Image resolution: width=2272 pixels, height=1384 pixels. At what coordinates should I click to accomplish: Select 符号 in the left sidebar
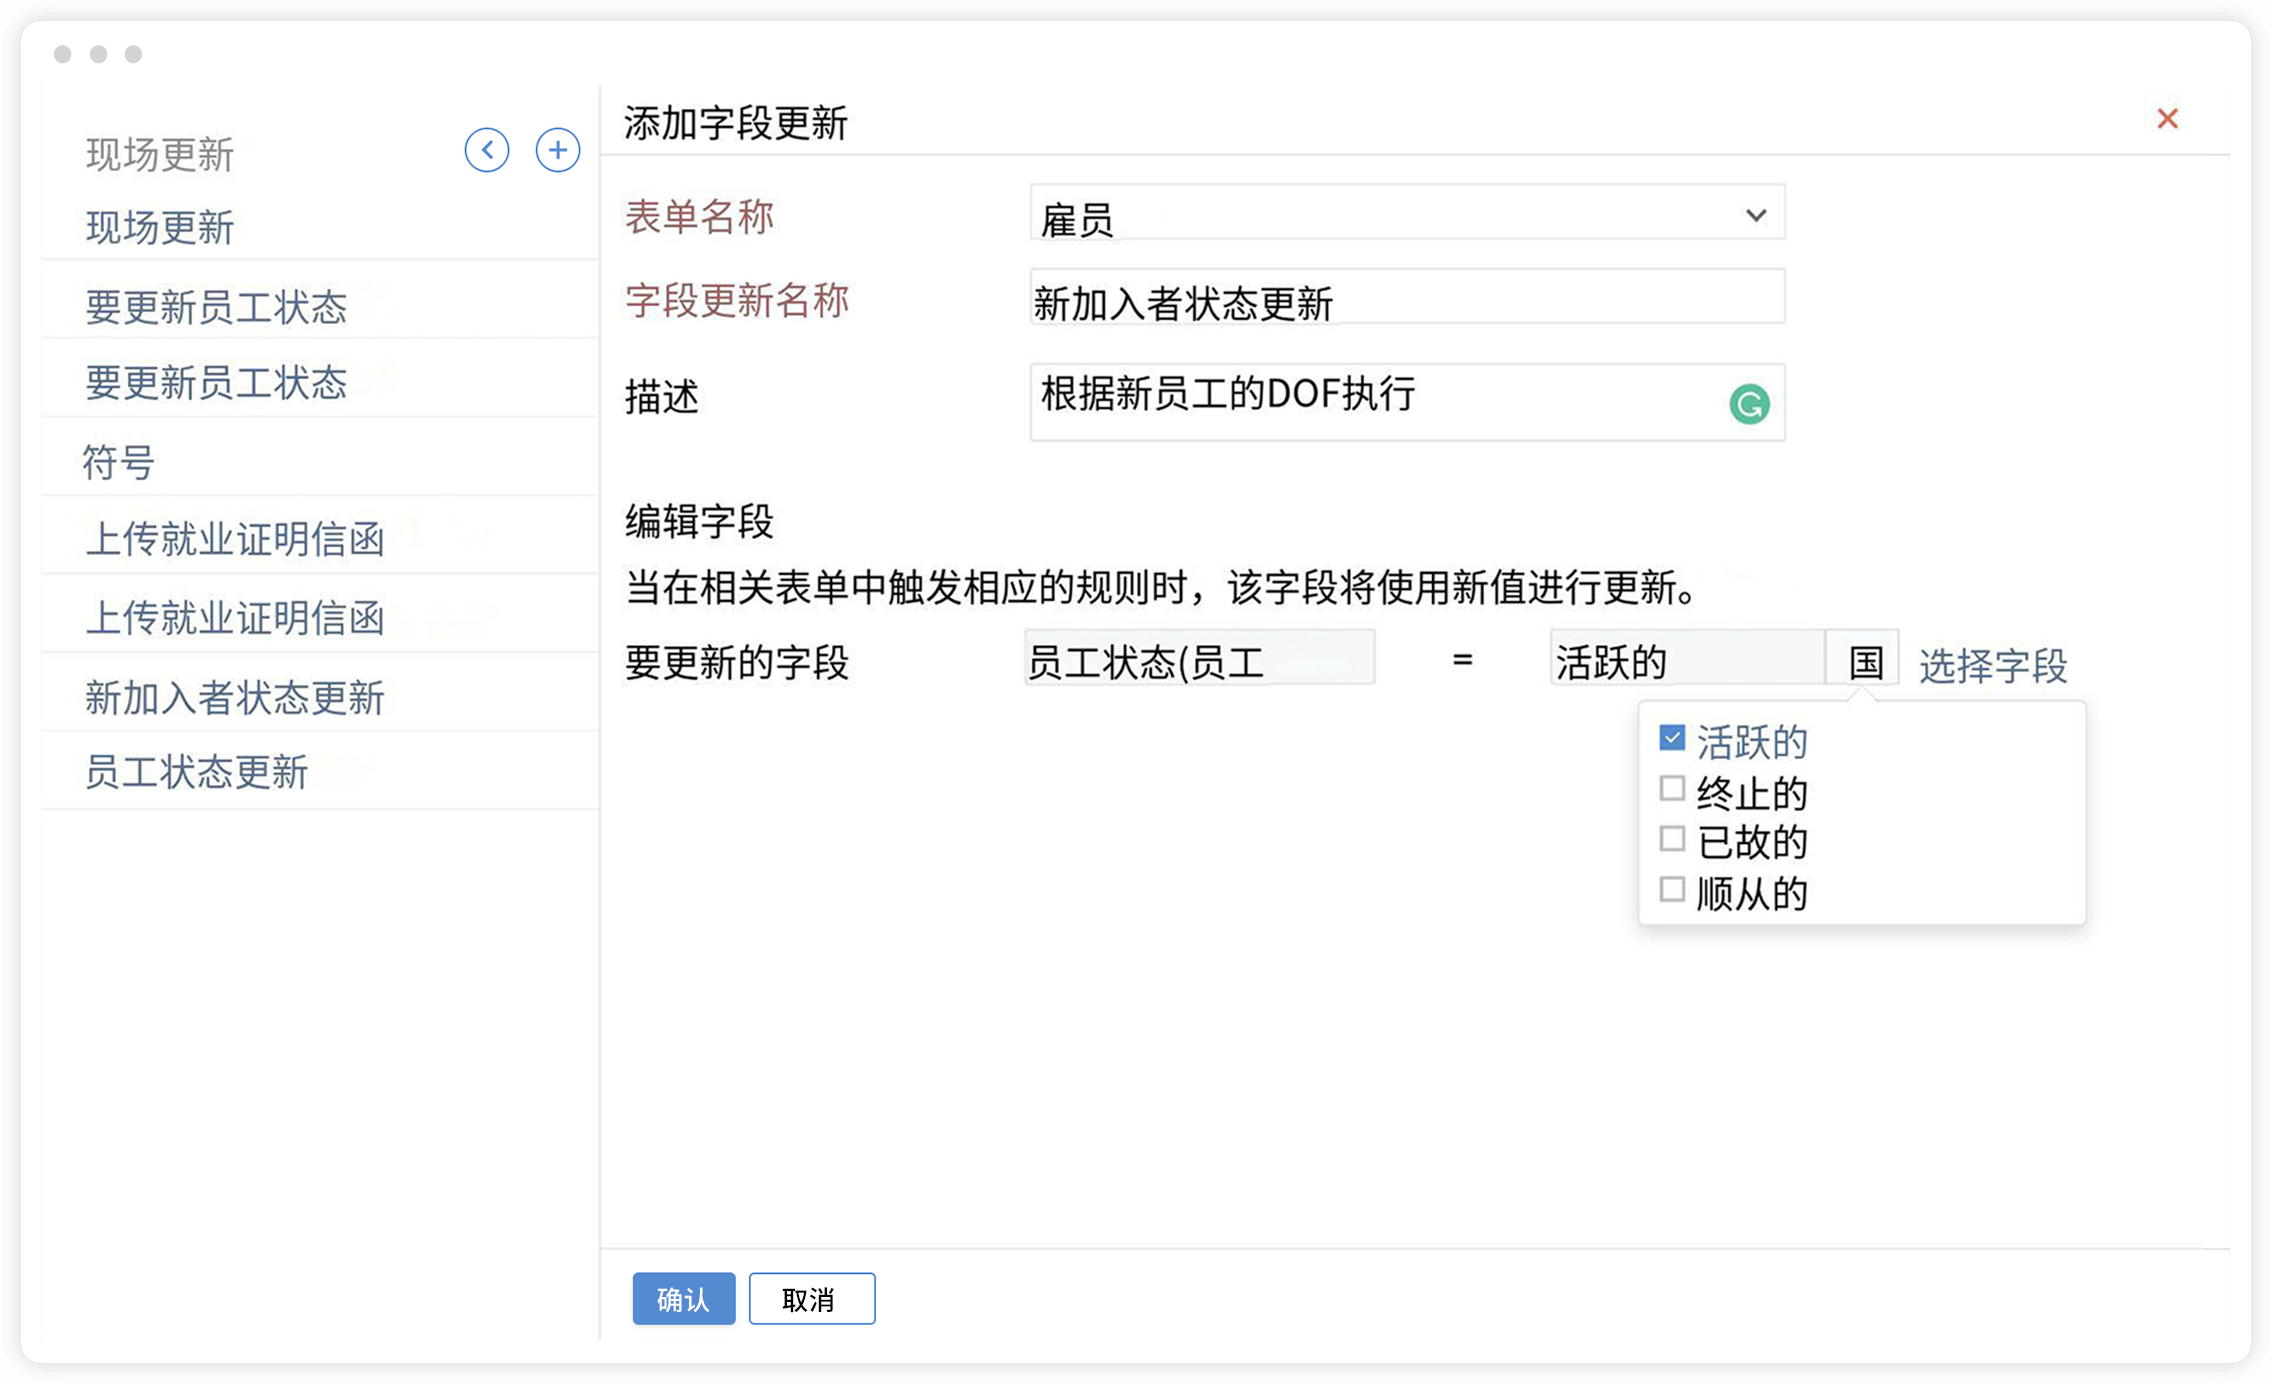[118, 462]
